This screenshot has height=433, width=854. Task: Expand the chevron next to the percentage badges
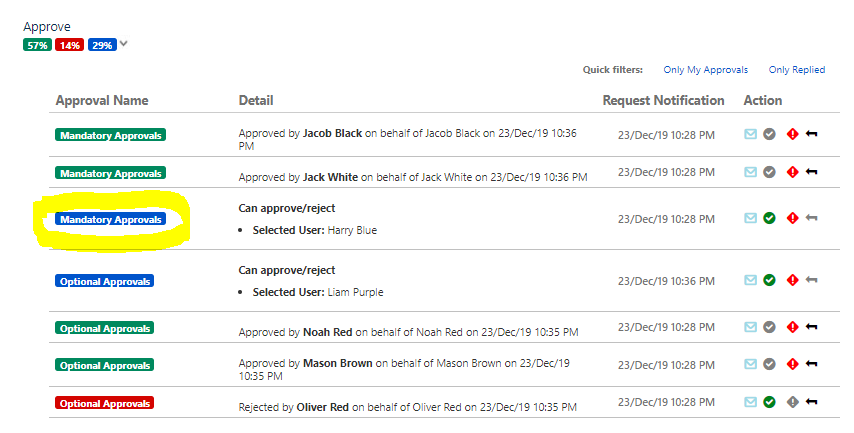[x=124, y=44]
